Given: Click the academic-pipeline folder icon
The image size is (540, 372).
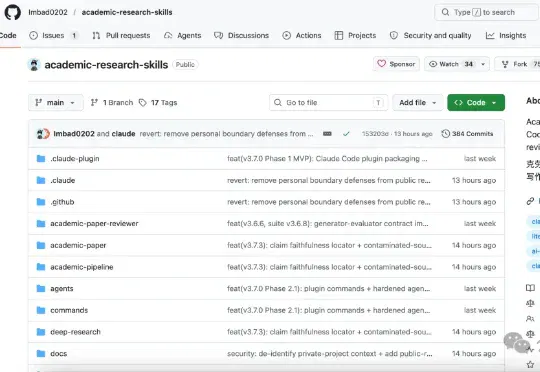Looking at the screenshot, I should pyautogui.click(x=41, y=267).
